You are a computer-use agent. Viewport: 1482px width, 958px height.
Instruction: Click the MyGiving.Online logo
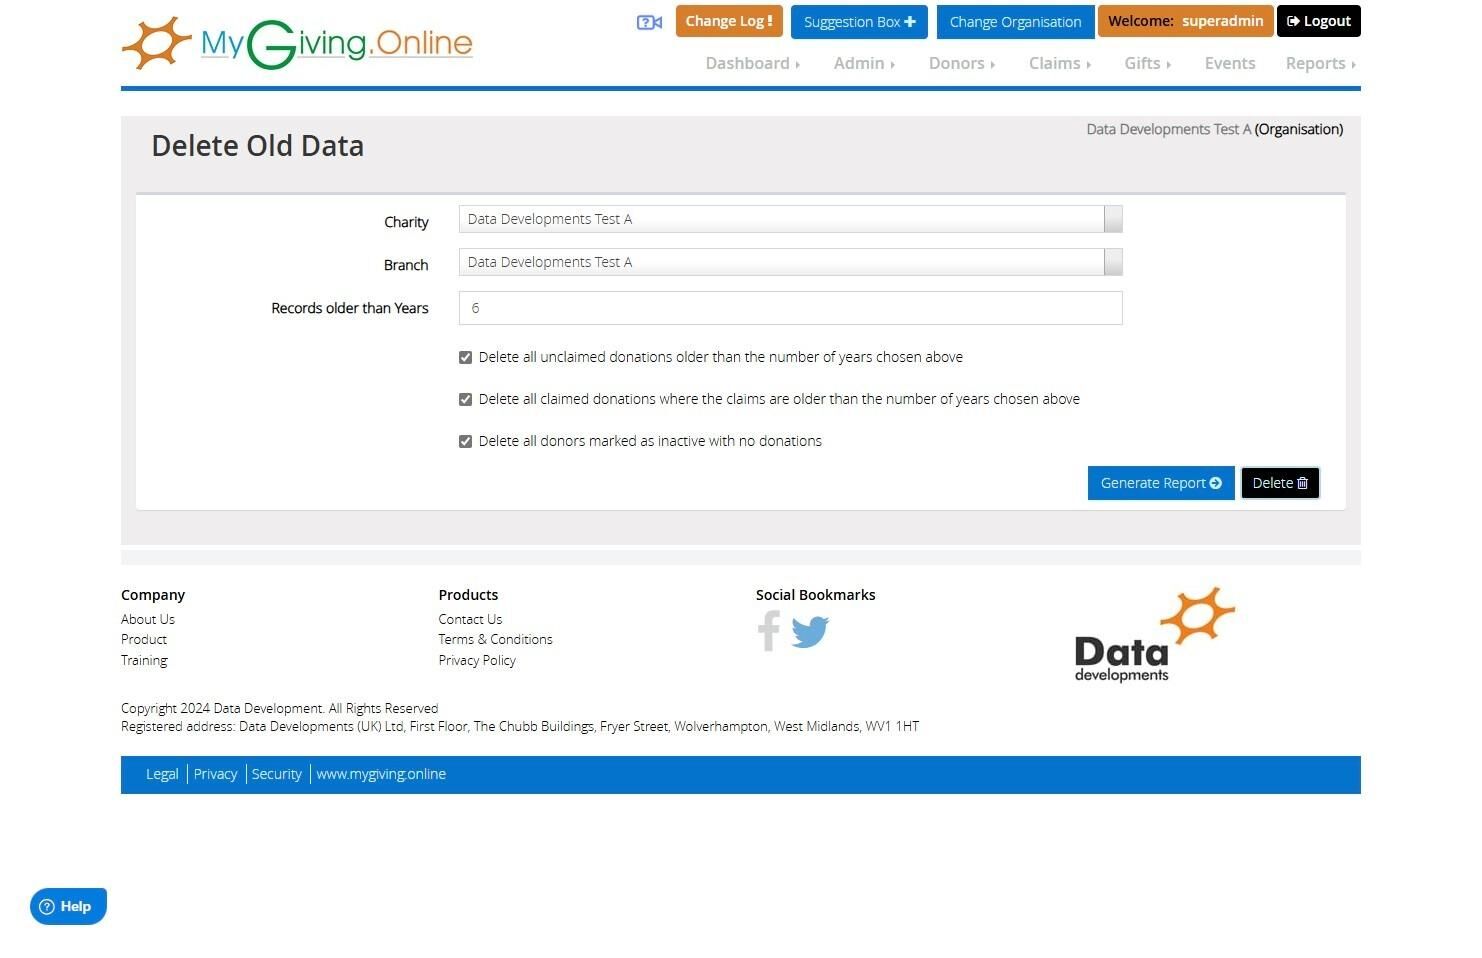tap(297, 44)
